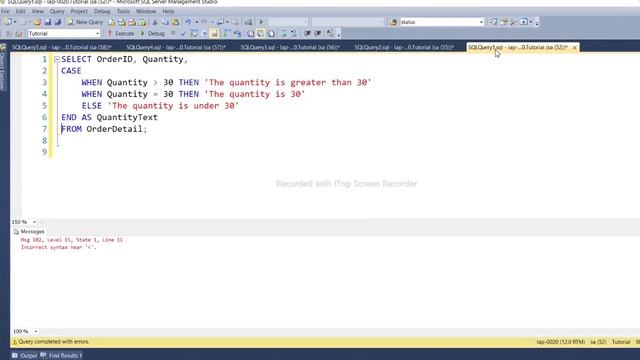640x360 pixels.
Task: Open the Output panel tab
Action: tap(24, 356)
